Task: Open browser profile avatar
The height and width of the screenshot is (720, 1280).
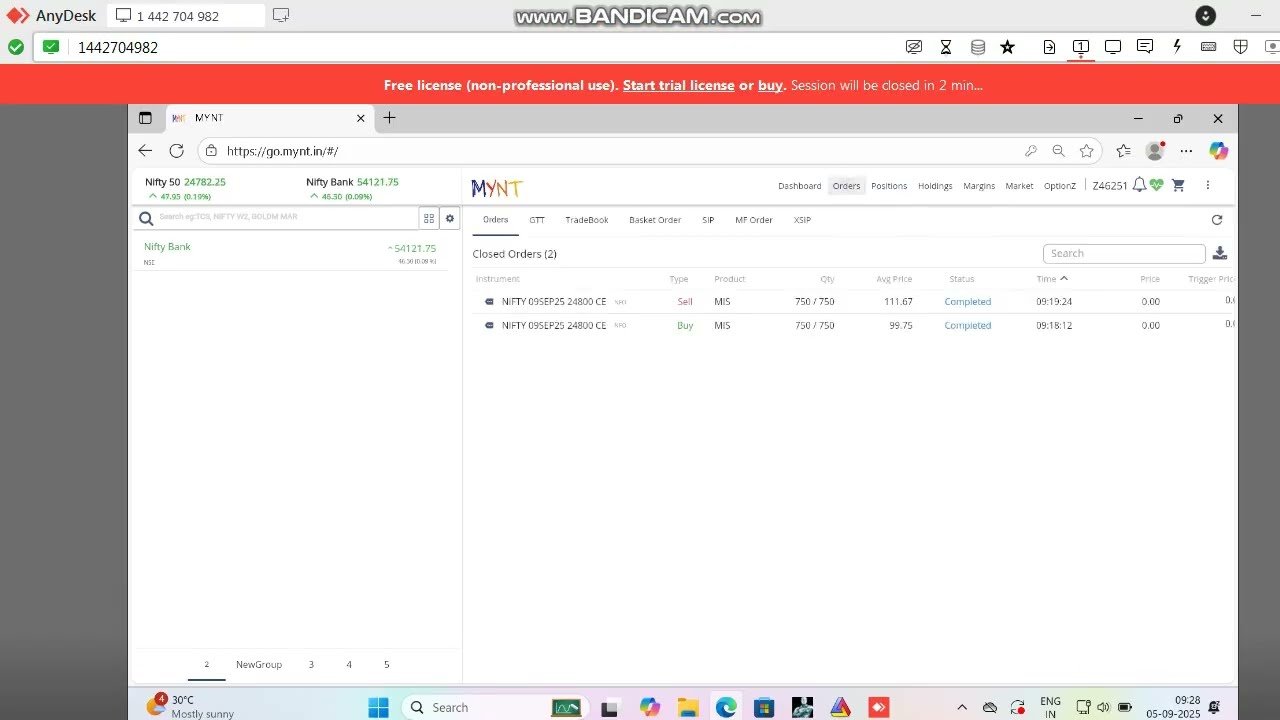Action: (1155, 151)
